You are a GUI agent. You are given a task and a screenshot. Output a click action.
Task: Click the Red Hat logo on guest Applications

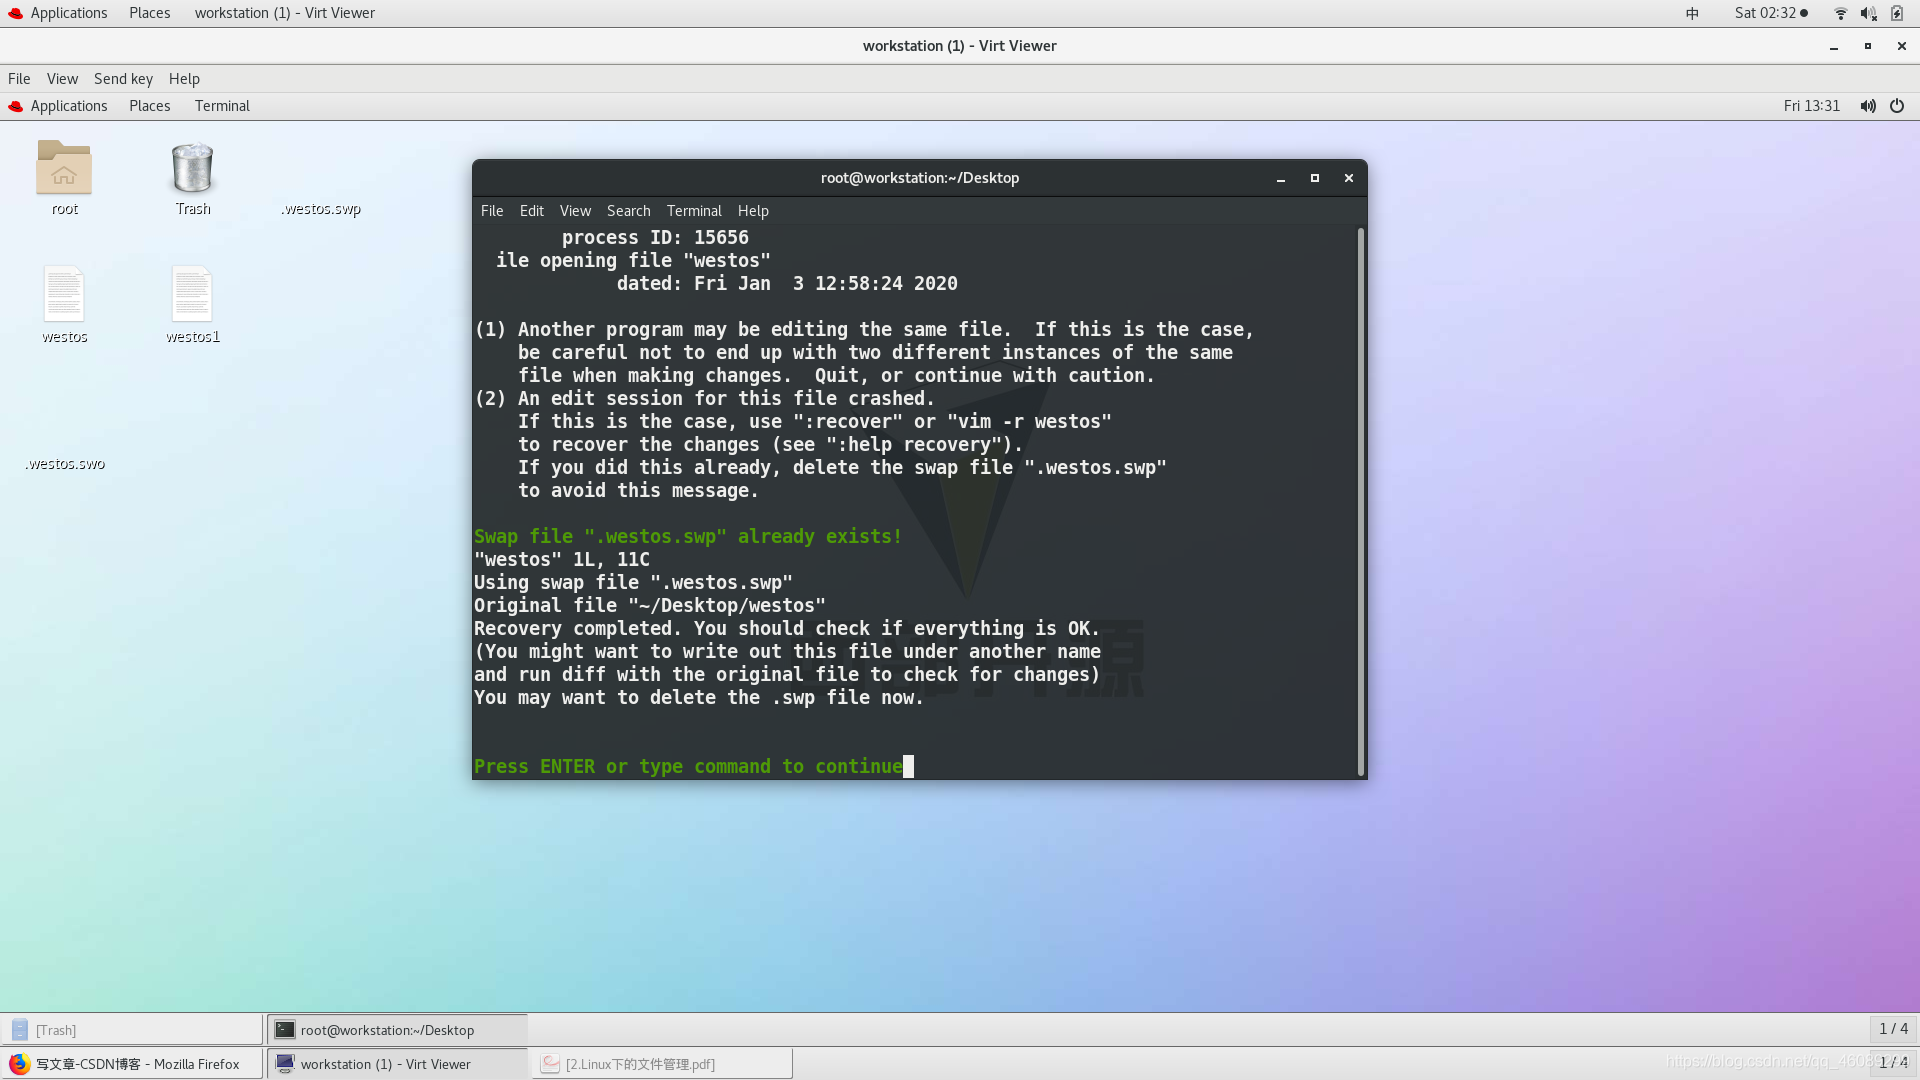point(15,106)
